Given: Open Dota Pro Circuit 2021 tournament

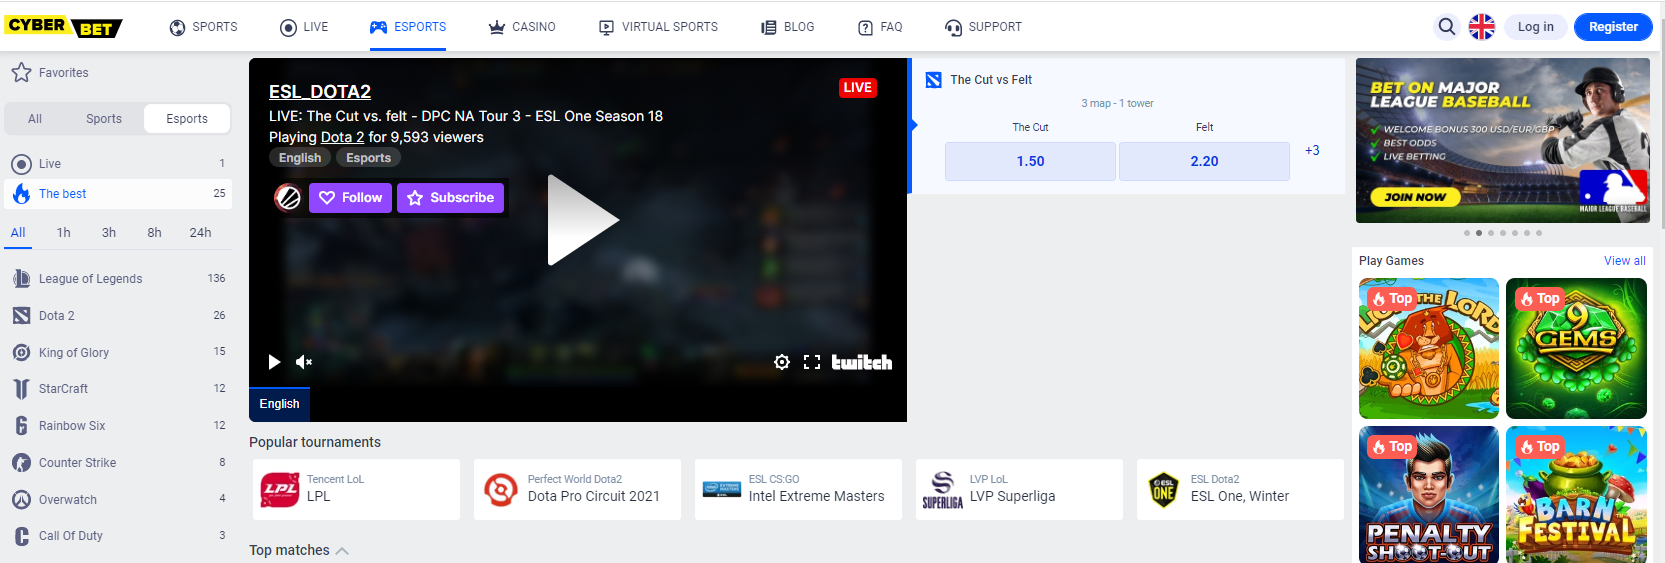Looking at the screenshot, I should (577, 489).
